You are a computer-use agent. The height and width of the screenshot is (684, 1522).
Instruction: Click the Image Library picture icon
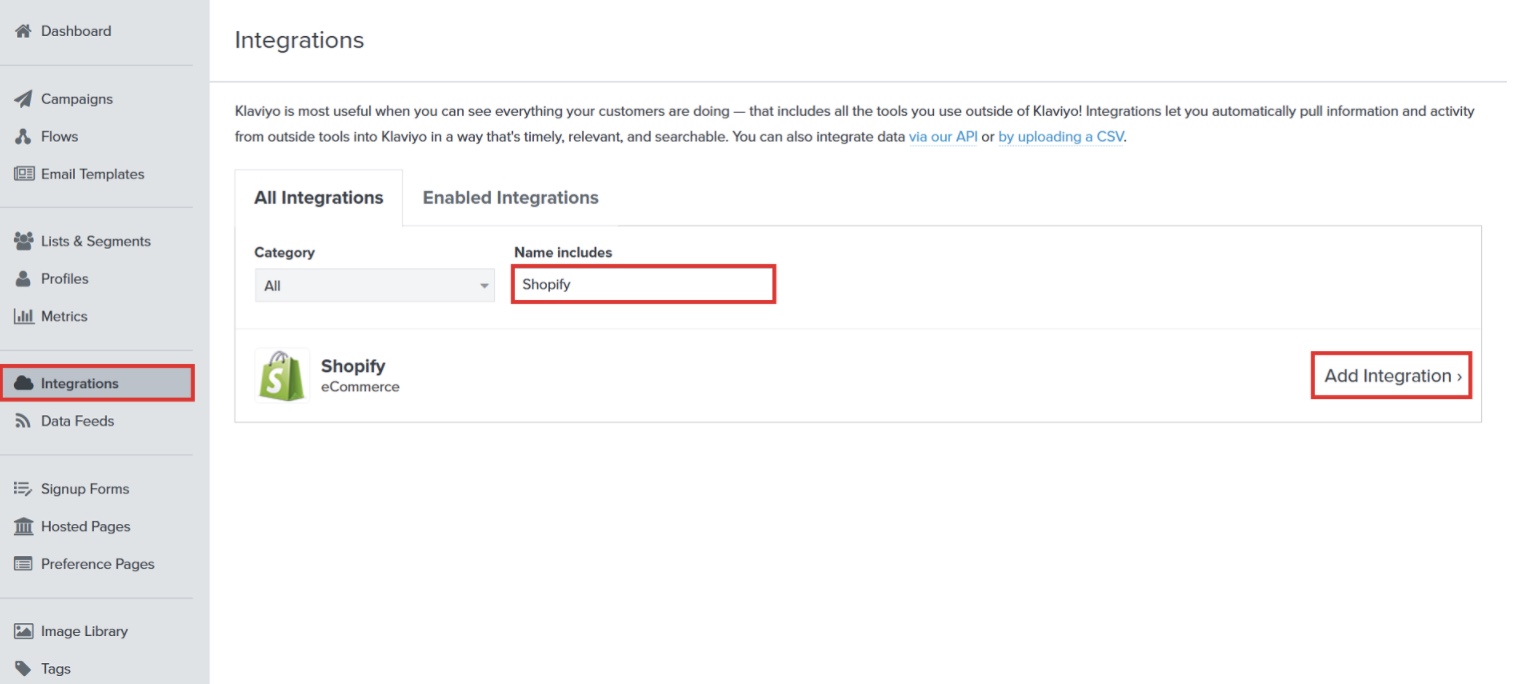tap(23, 632)
